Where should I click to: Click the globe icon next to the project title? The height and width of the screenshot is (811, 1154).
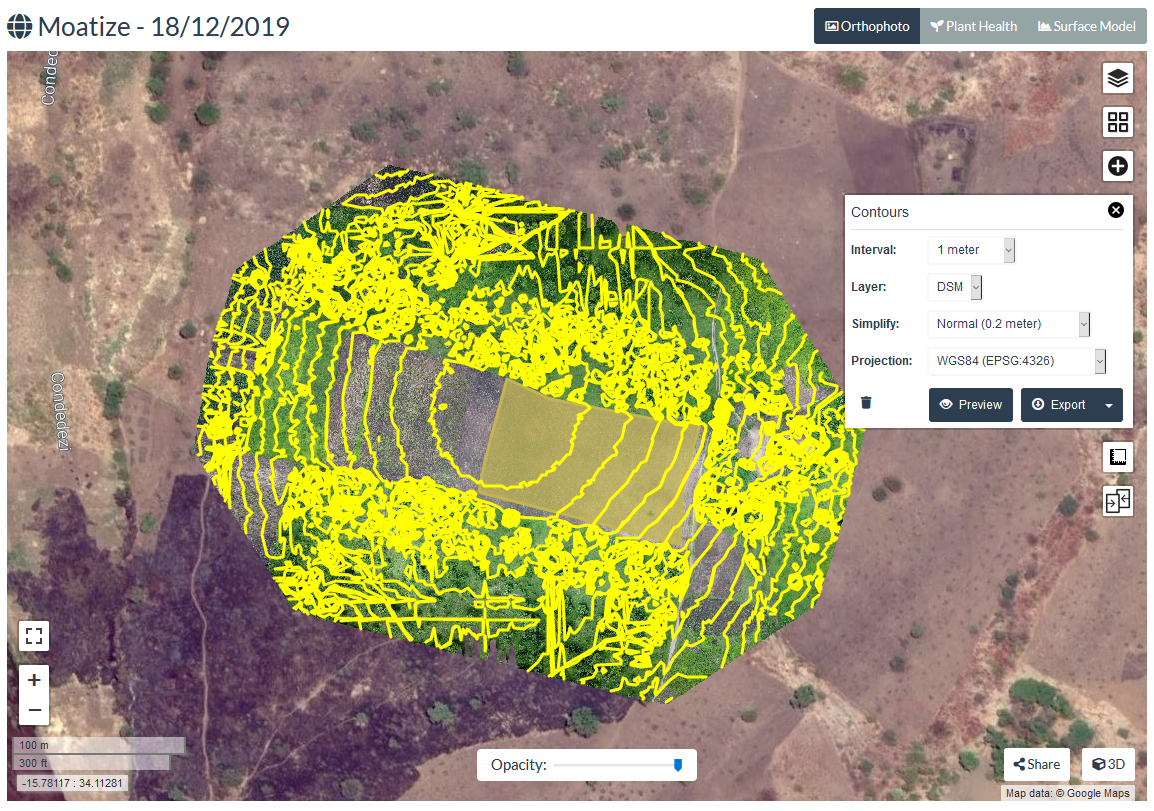[19, 25]
